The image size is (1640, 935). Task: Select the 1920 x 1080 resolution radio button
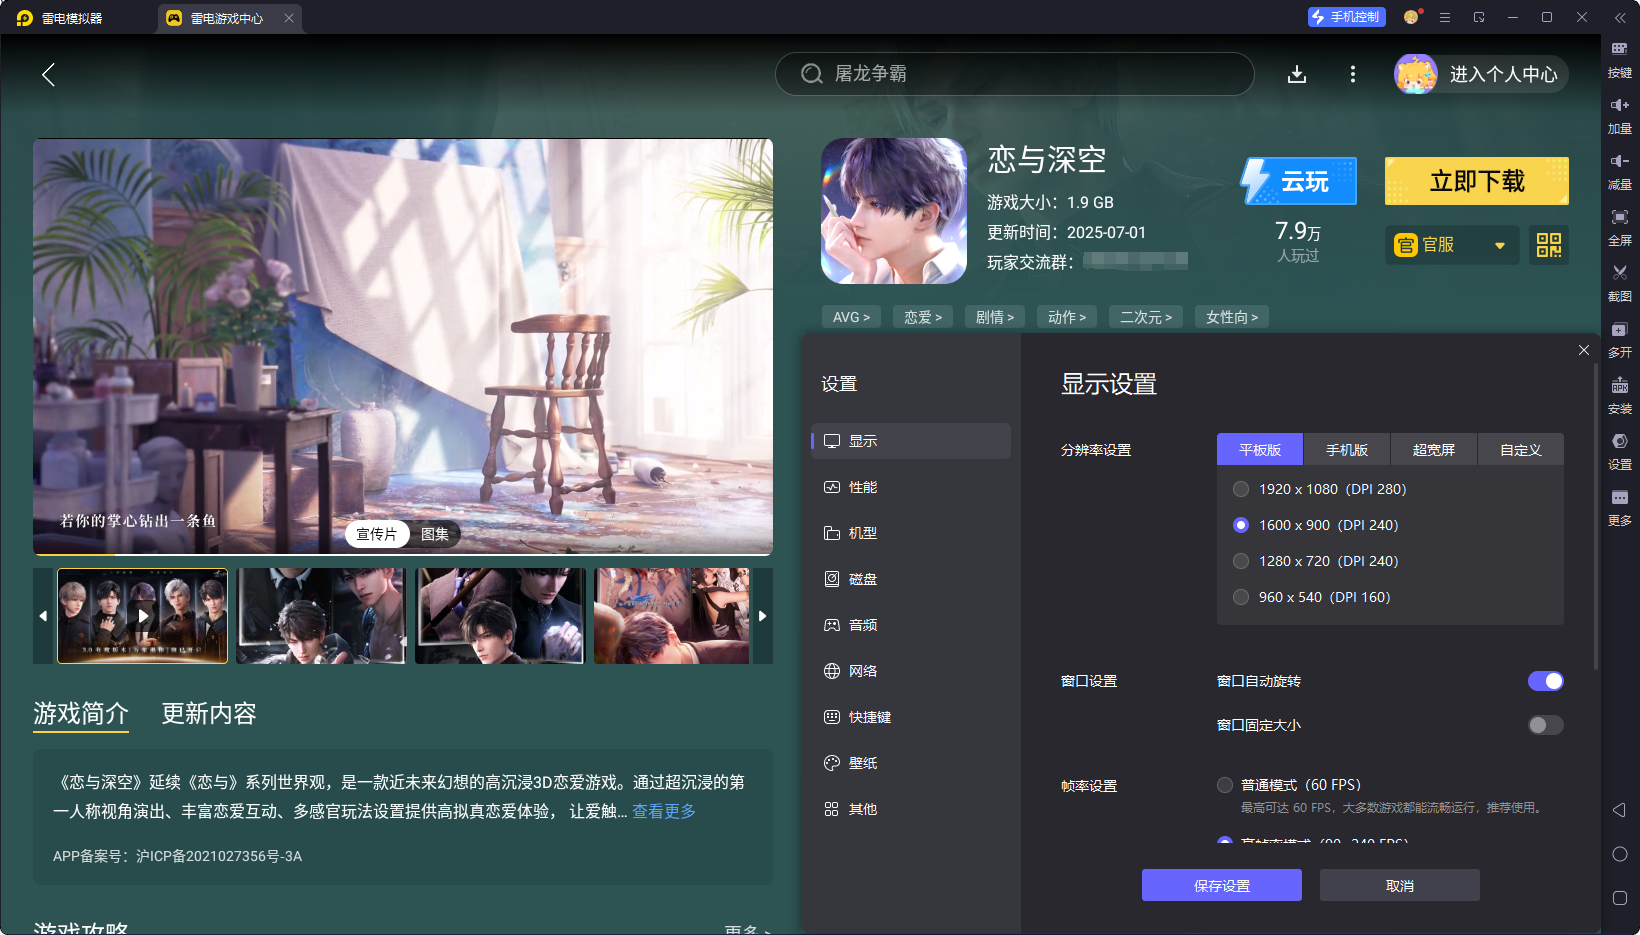1241,489
